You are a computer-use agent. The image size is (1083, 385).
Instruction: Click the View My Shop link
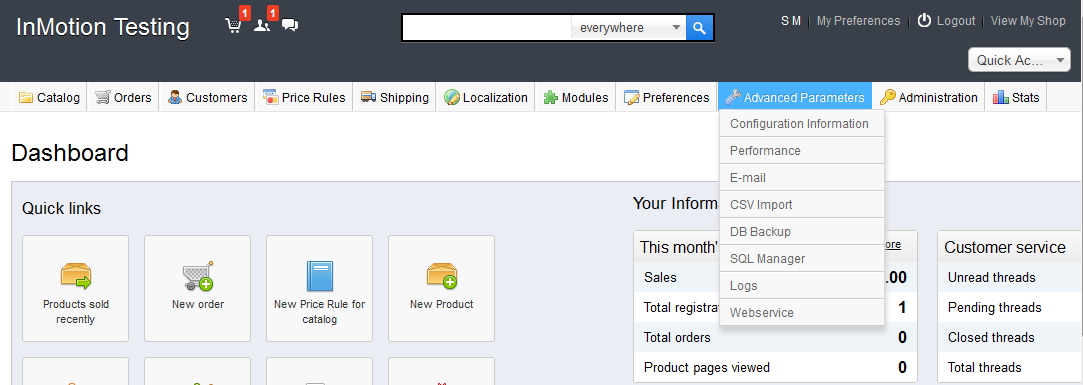(x=1028, y=21)
